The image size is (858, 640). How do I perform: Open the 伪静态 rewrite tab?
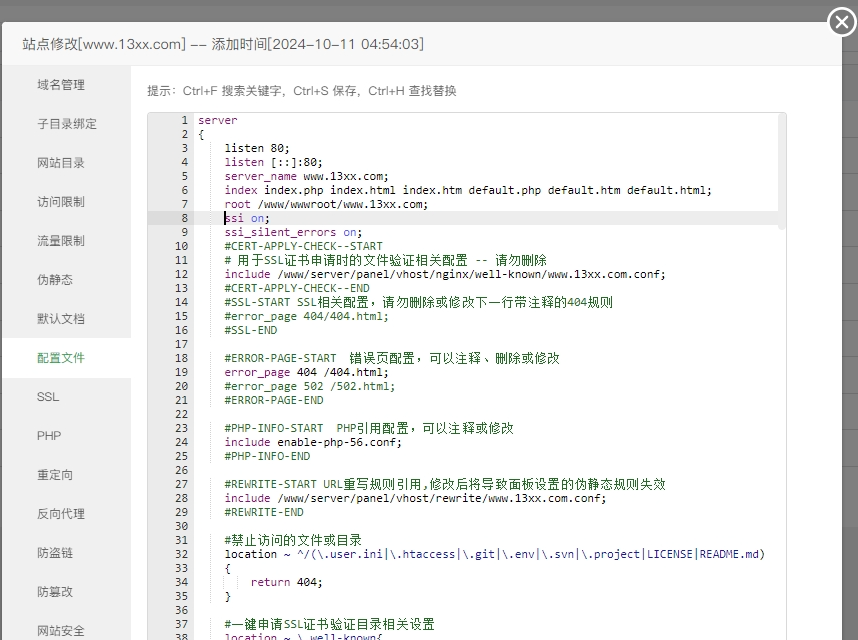(55, 280)
